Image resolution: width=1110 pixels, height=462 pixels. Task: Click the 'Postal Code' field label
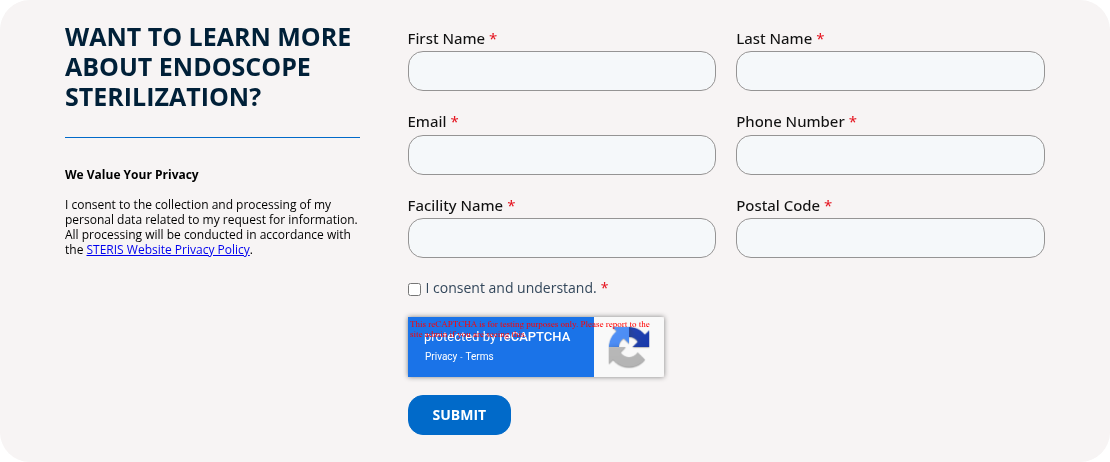(777, 206)
